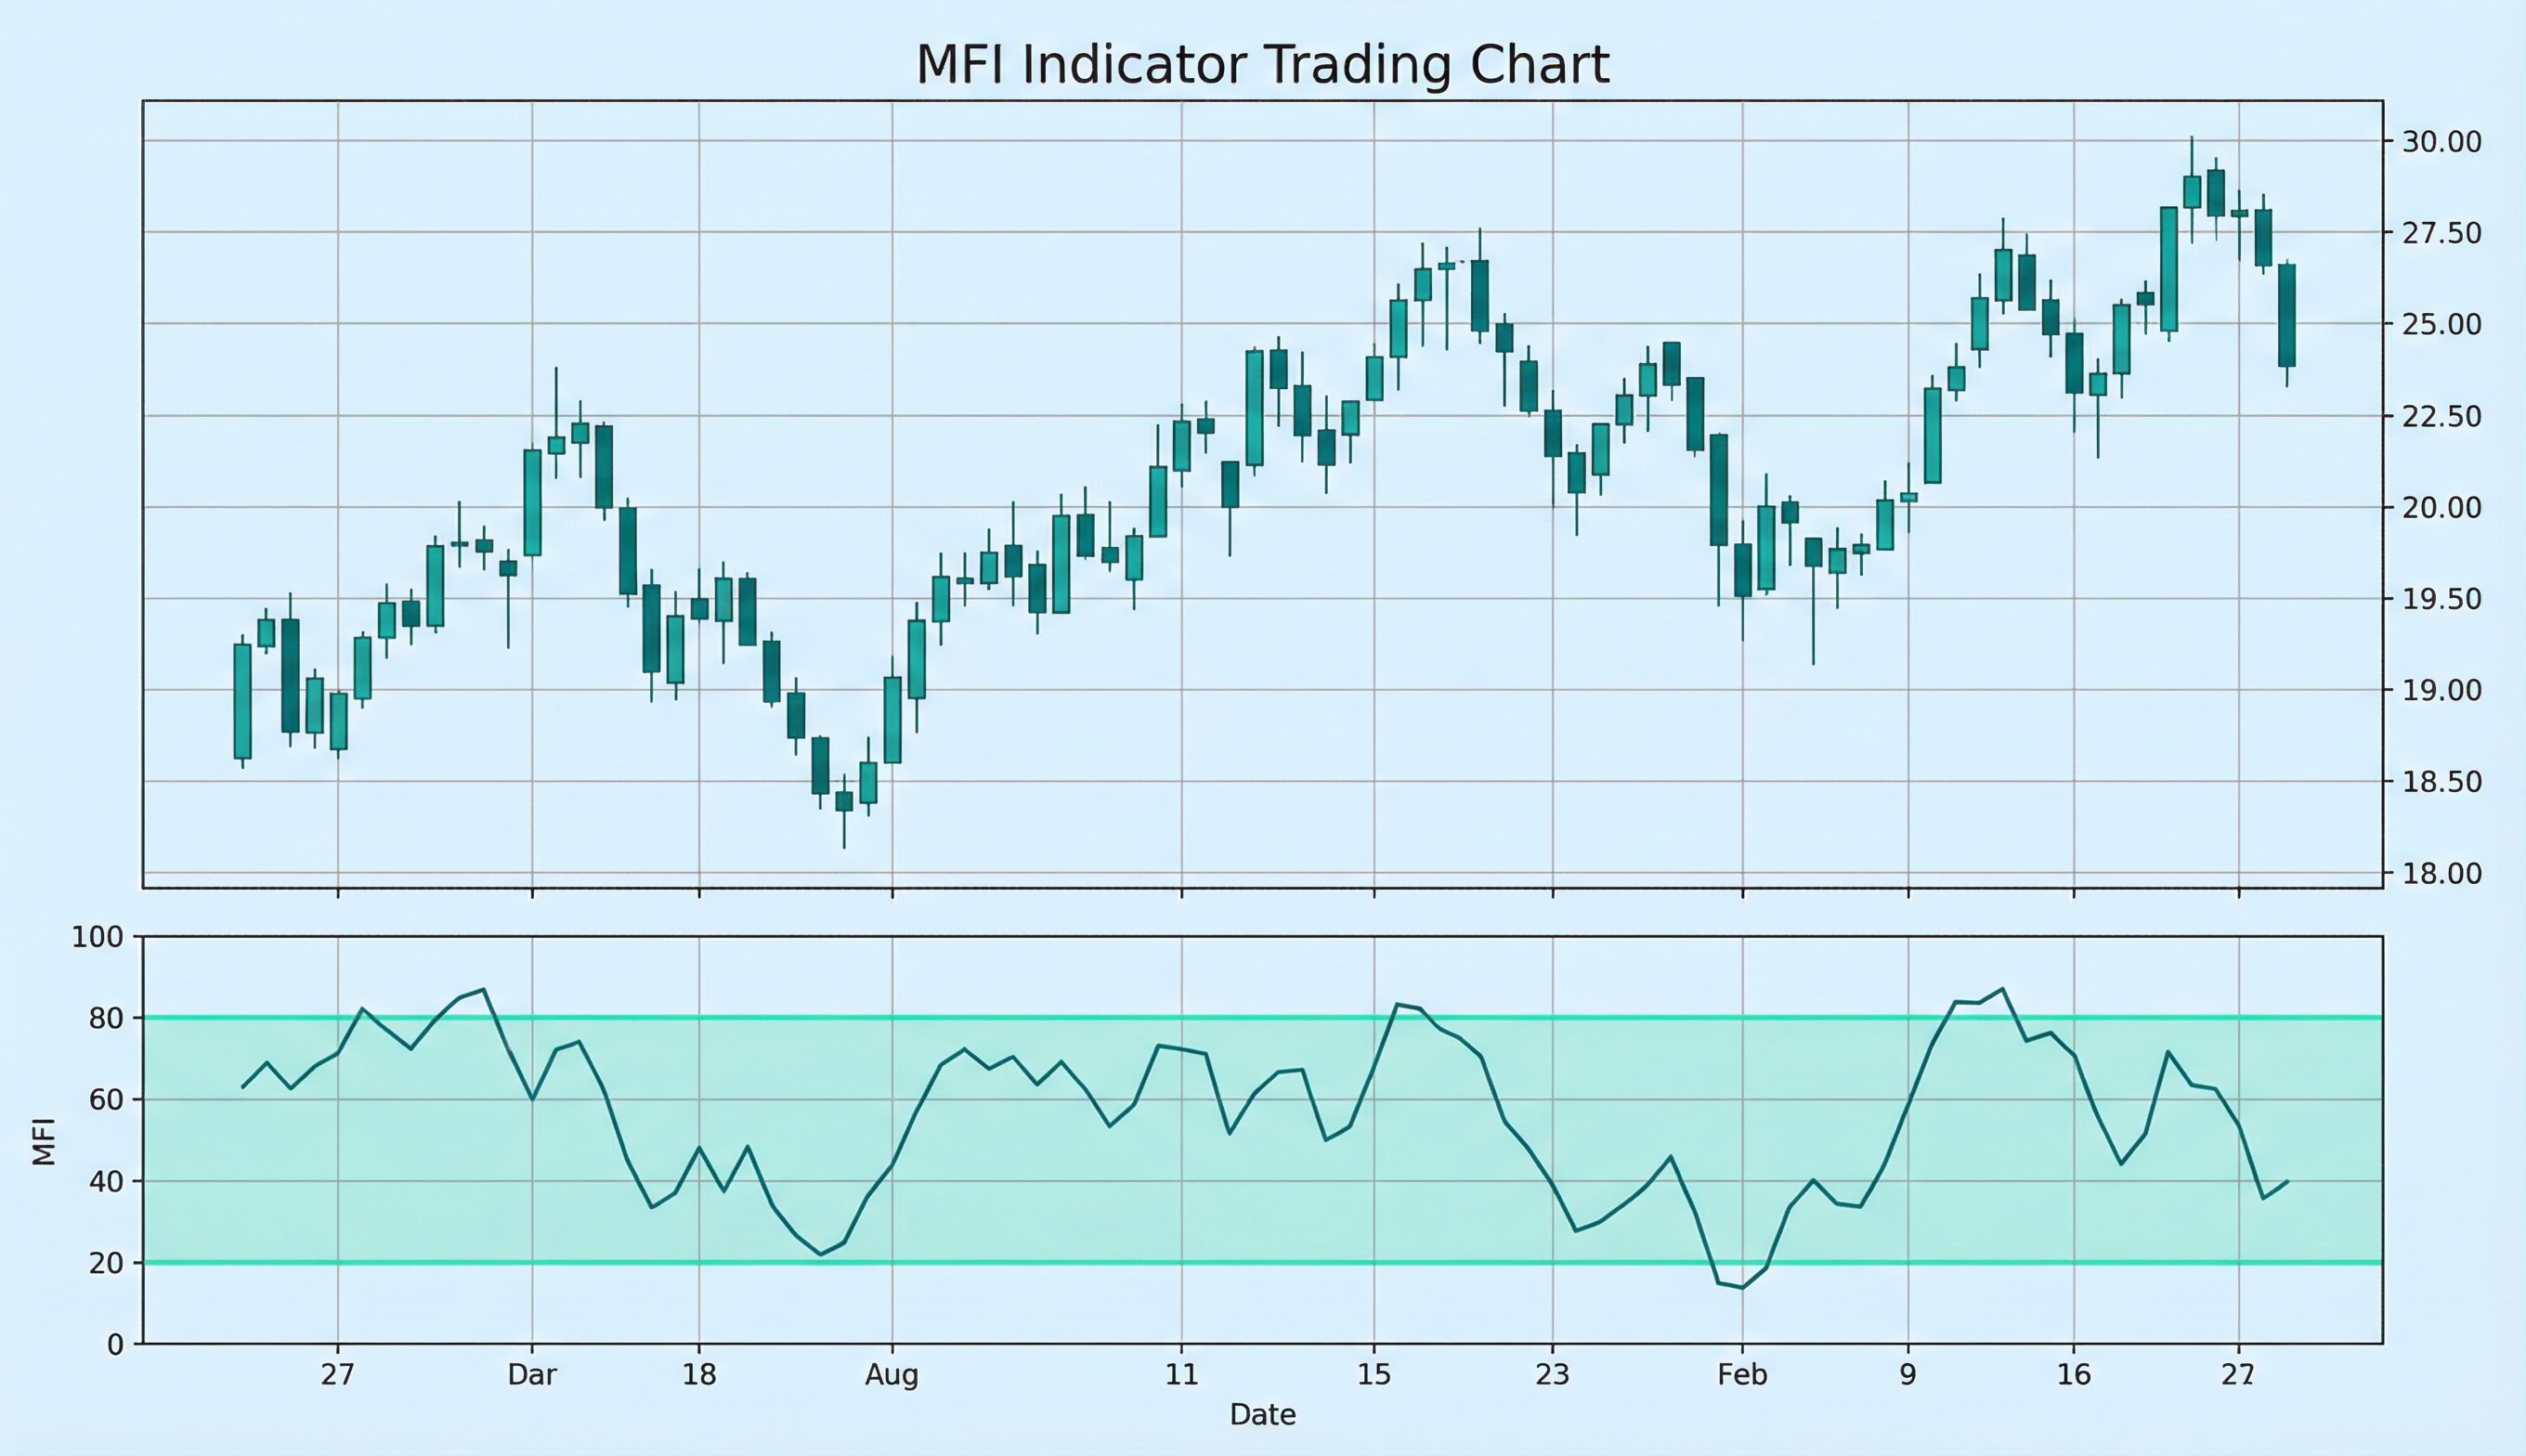2526x1456 pixels.
Task: Select the "18.00" price axis label
Action: click(x=2441, y=873)
